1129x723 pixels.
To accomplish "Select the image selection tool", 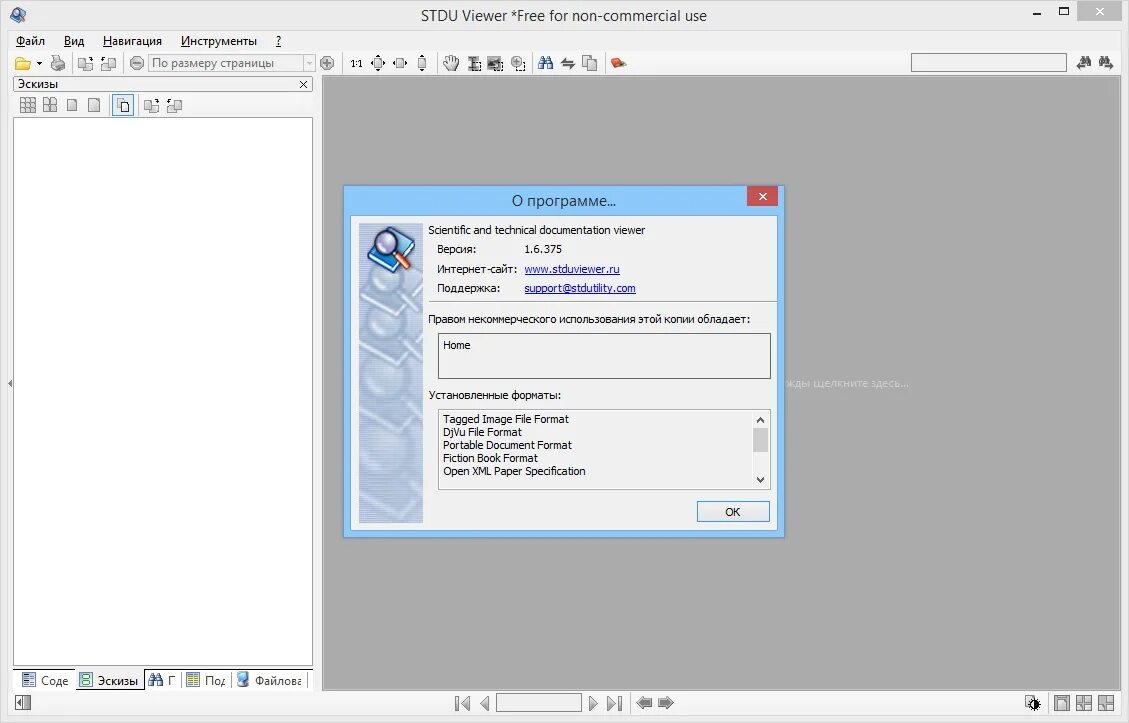I will click(495, 63).
